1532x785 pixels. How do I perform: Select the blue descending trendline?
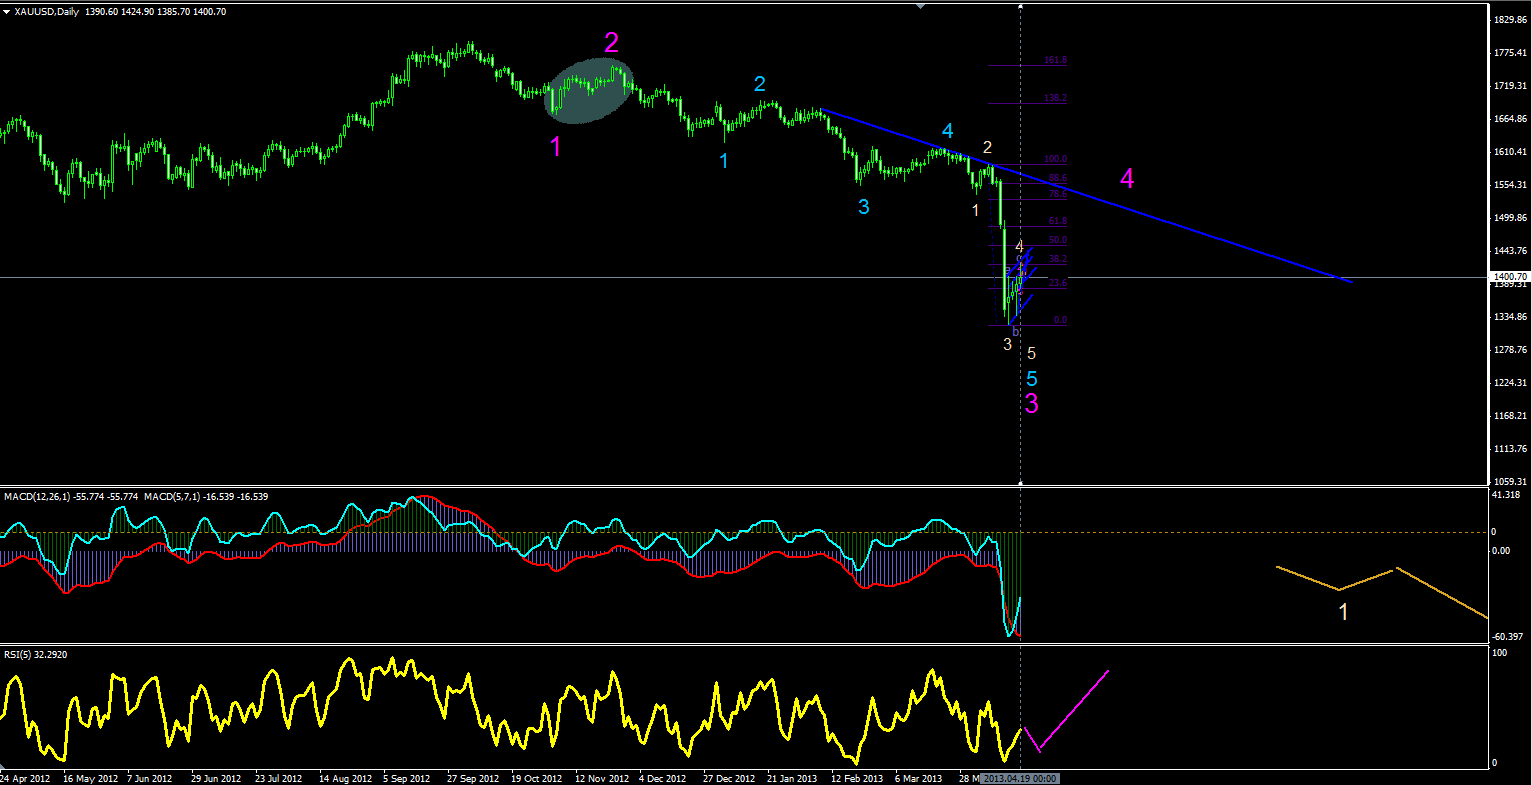[1085, 196]
